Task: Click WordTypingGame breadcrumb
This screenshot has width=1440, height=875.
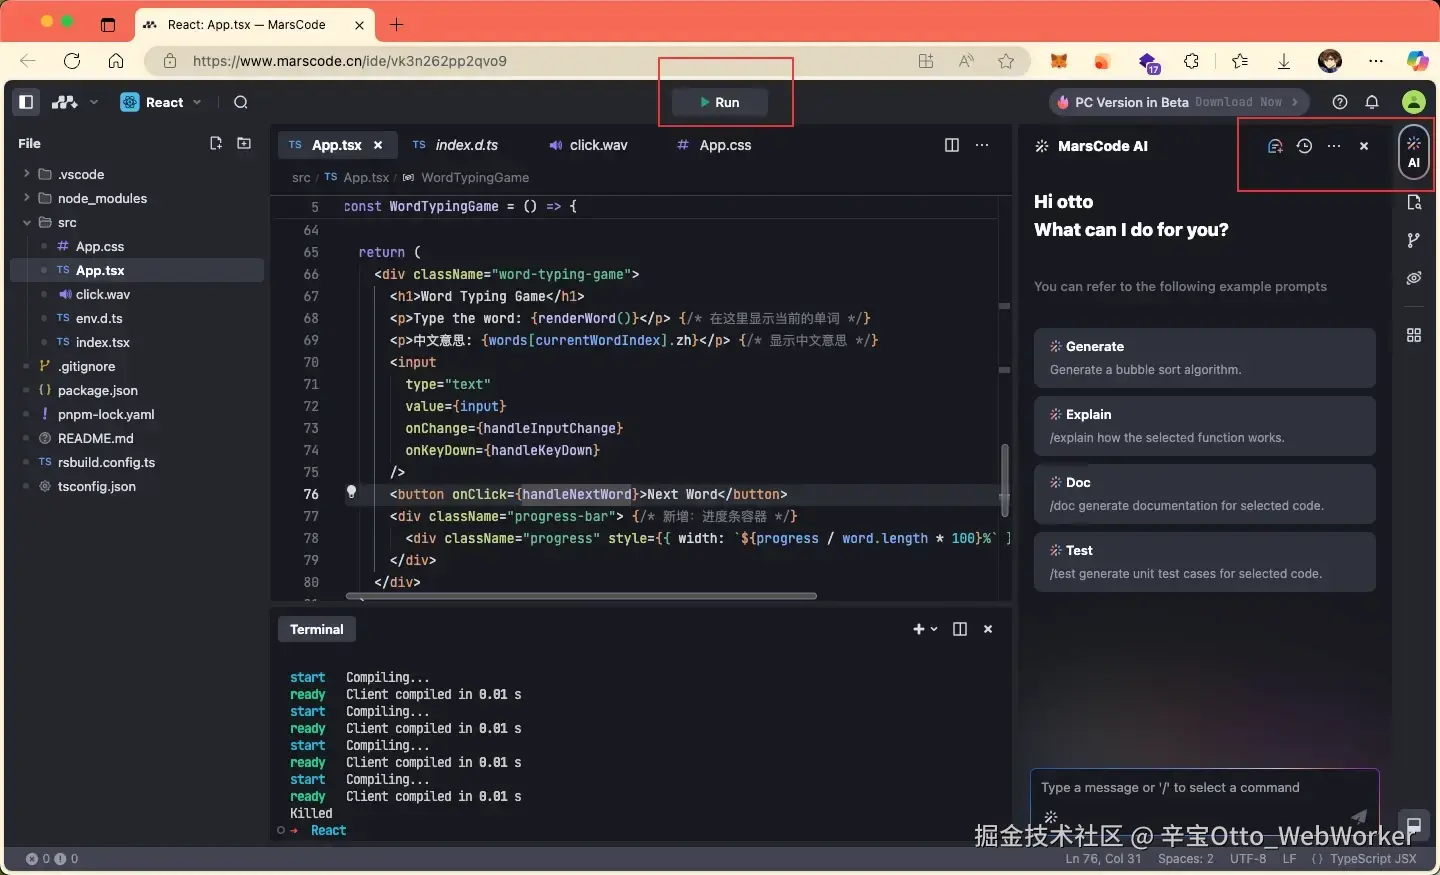Action: (x=475, y=177)
